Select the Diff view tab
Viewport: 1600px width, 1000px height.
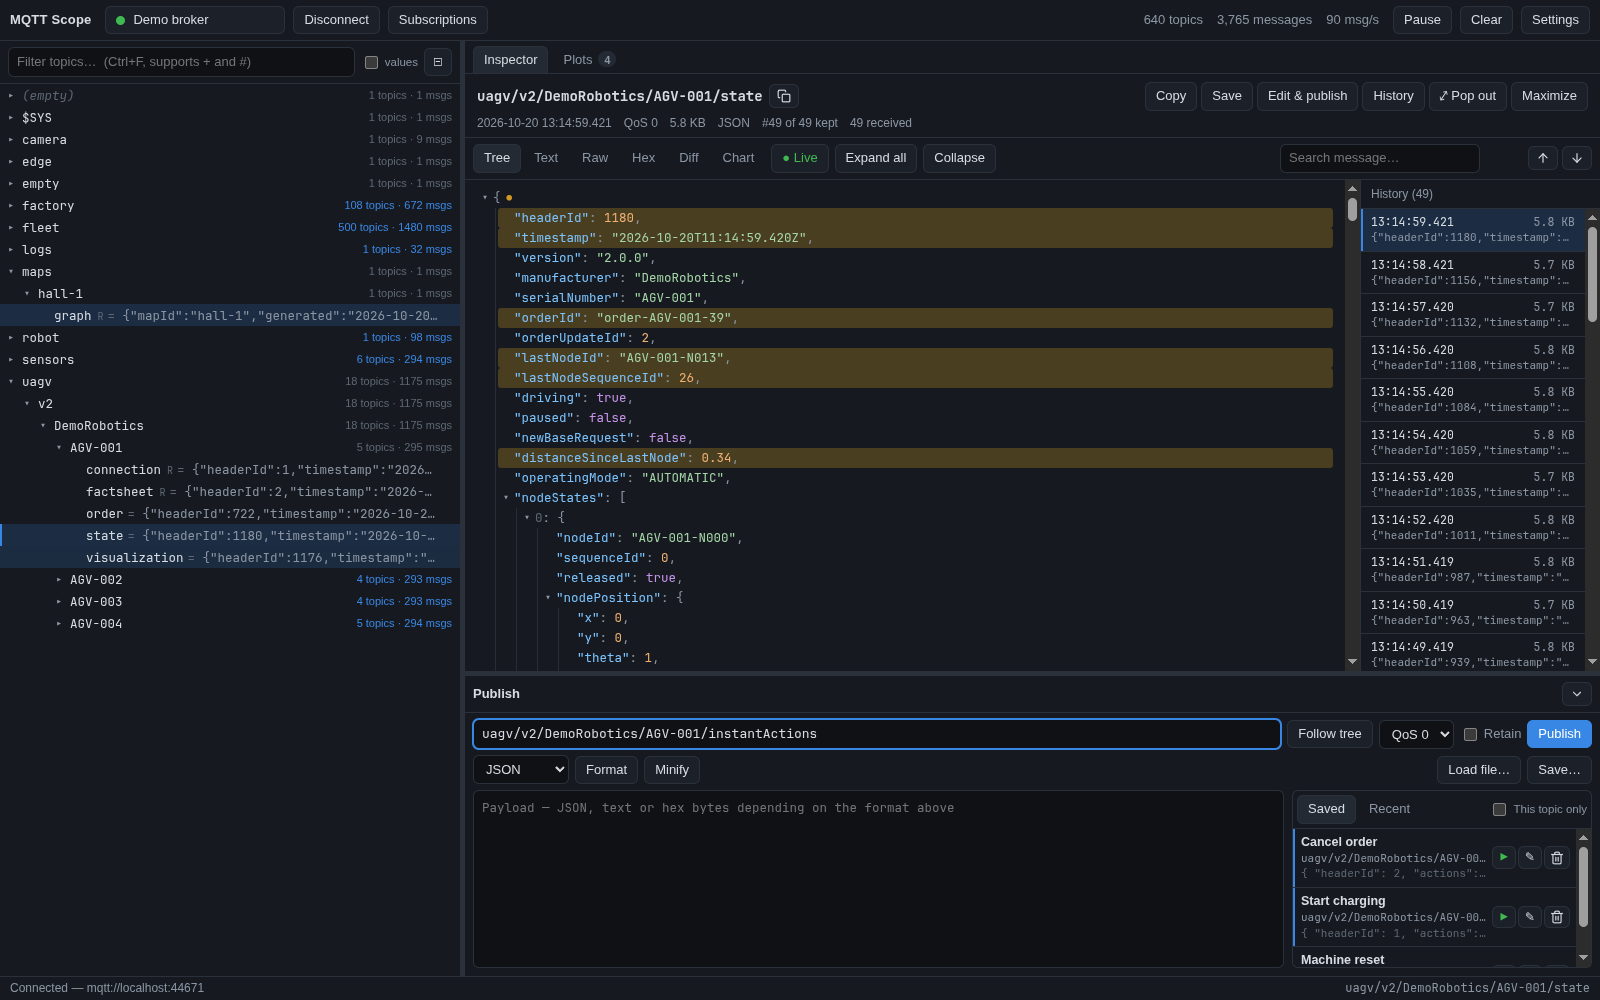point(689,158)
